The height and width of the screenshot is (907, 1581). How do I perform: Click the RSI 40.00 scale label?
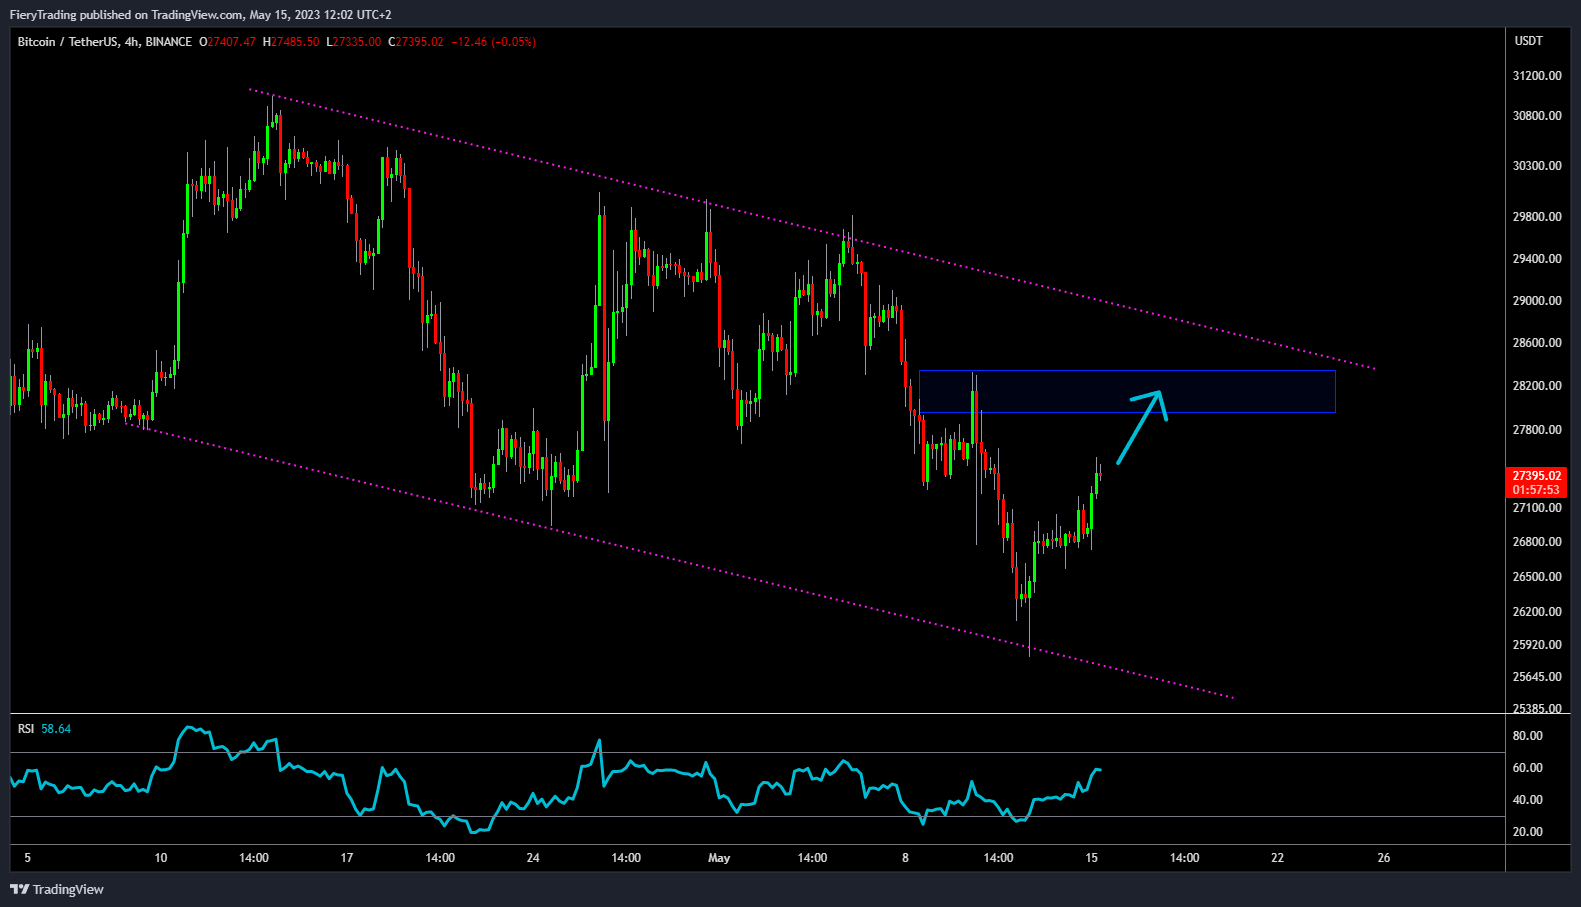tap(1528, 800)
